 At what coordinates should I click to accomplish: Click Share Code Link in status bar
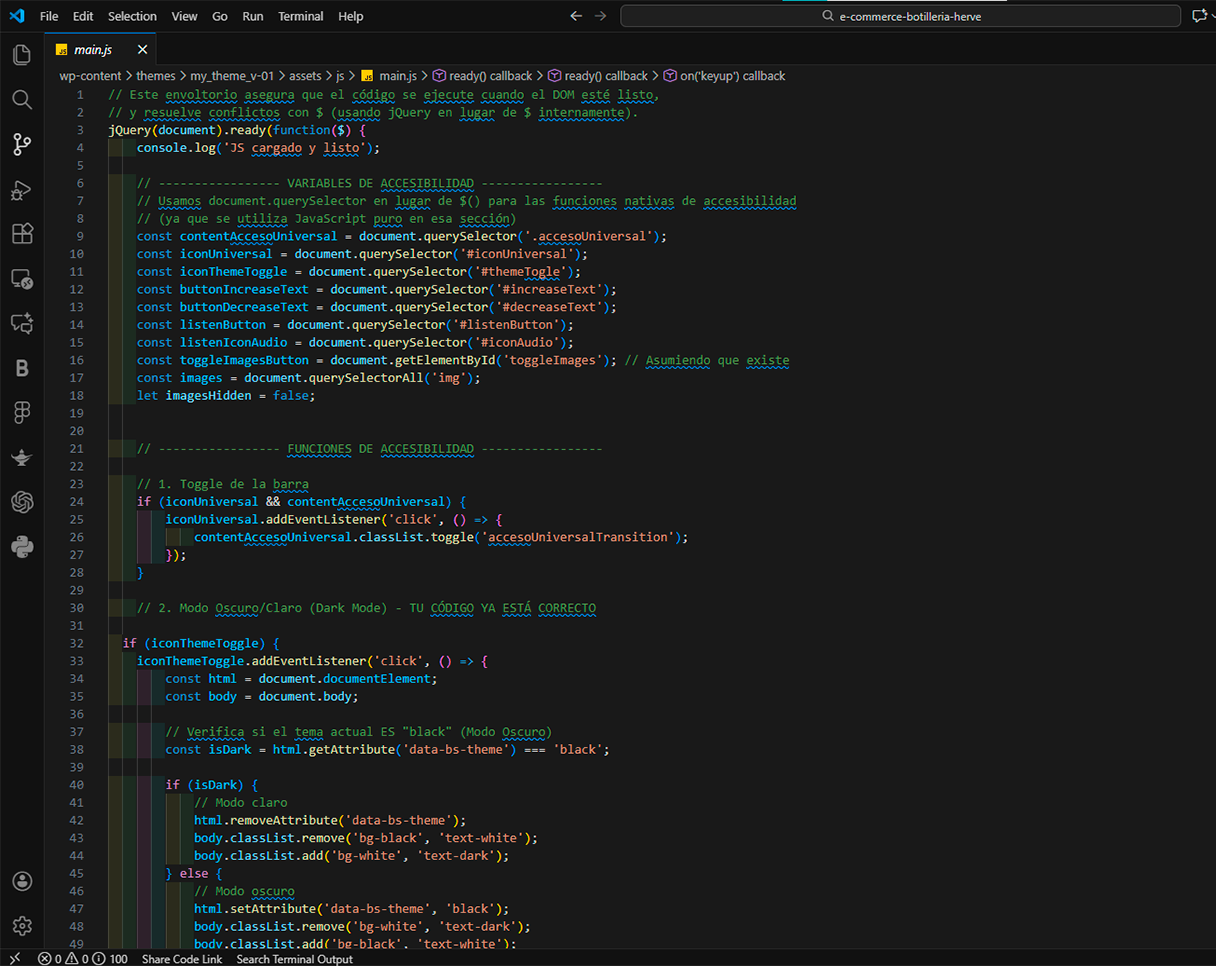182,959
